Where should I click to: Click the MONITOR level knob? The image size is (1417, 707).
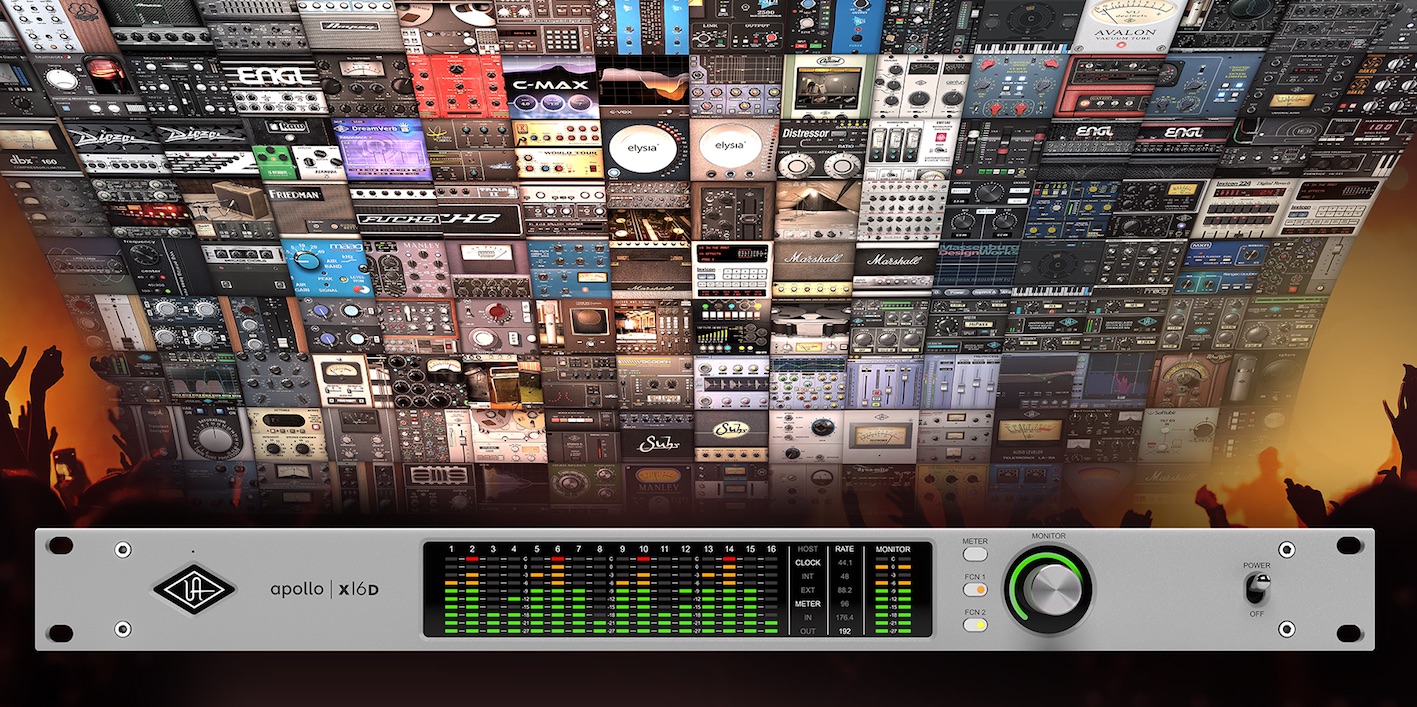point(1049,589)
